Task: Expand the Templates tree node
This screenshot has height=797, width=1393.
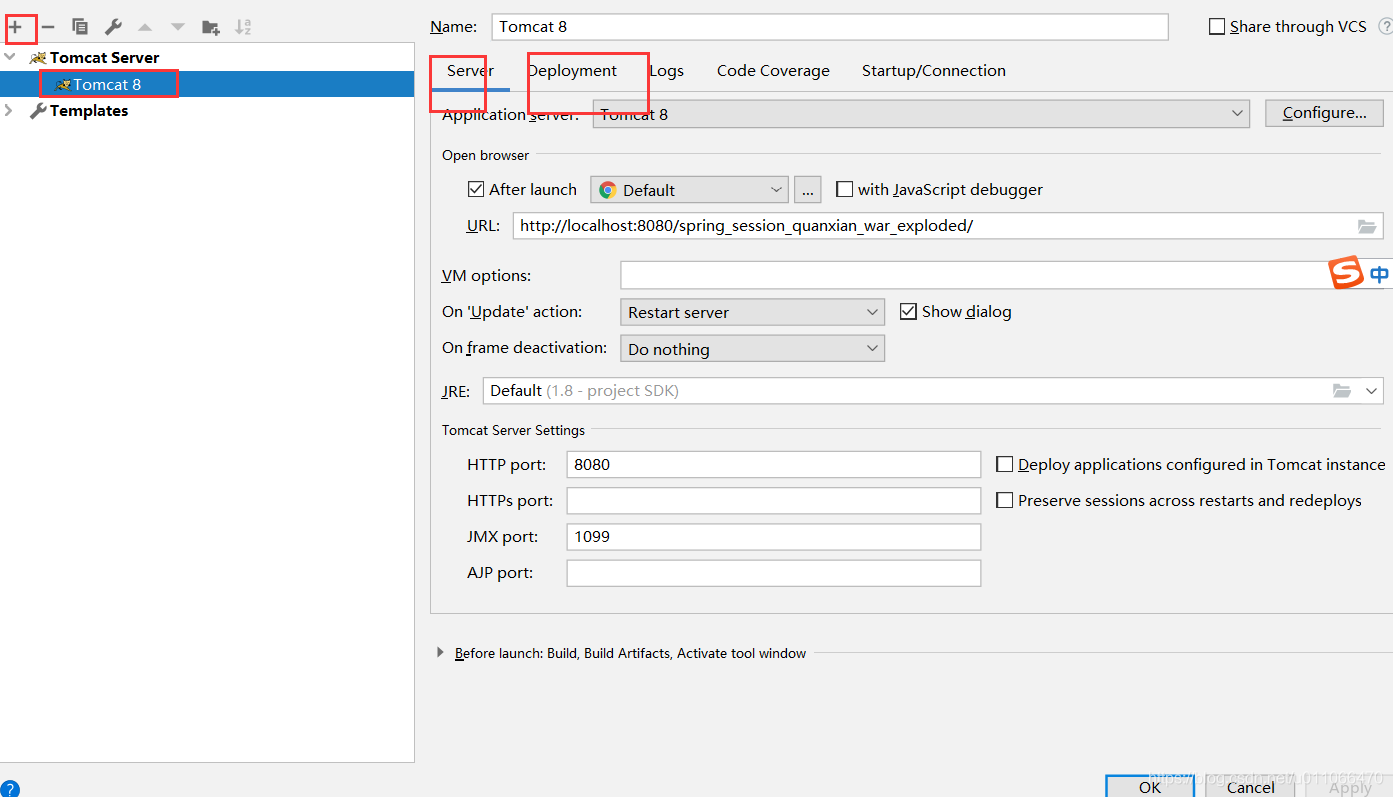Action: tap(10, 111)
